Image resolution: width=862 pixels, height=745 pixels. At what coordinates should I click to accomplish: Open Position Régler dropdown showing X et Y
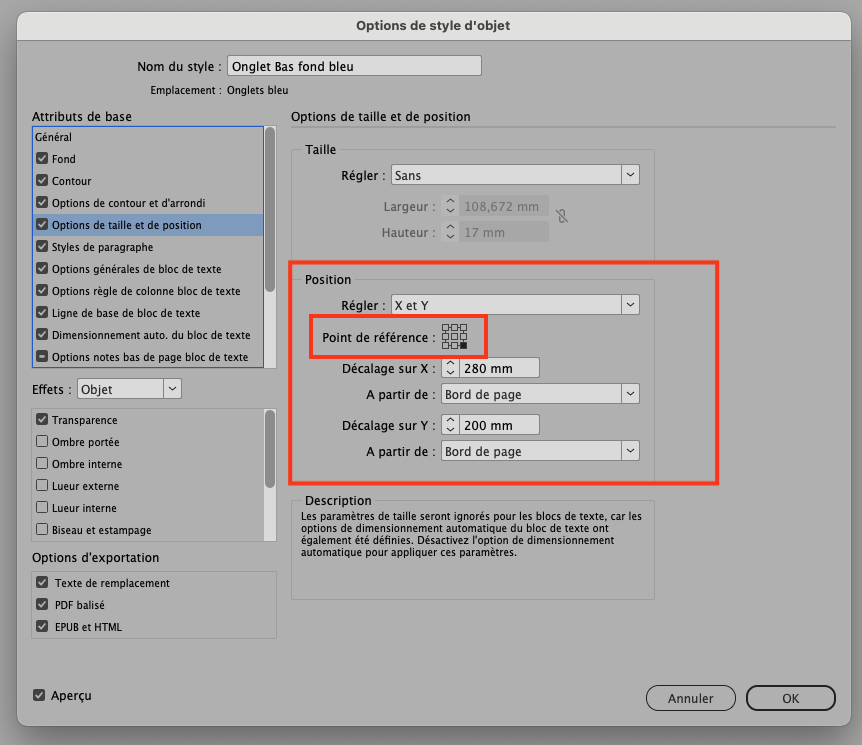tap(515, 305)
